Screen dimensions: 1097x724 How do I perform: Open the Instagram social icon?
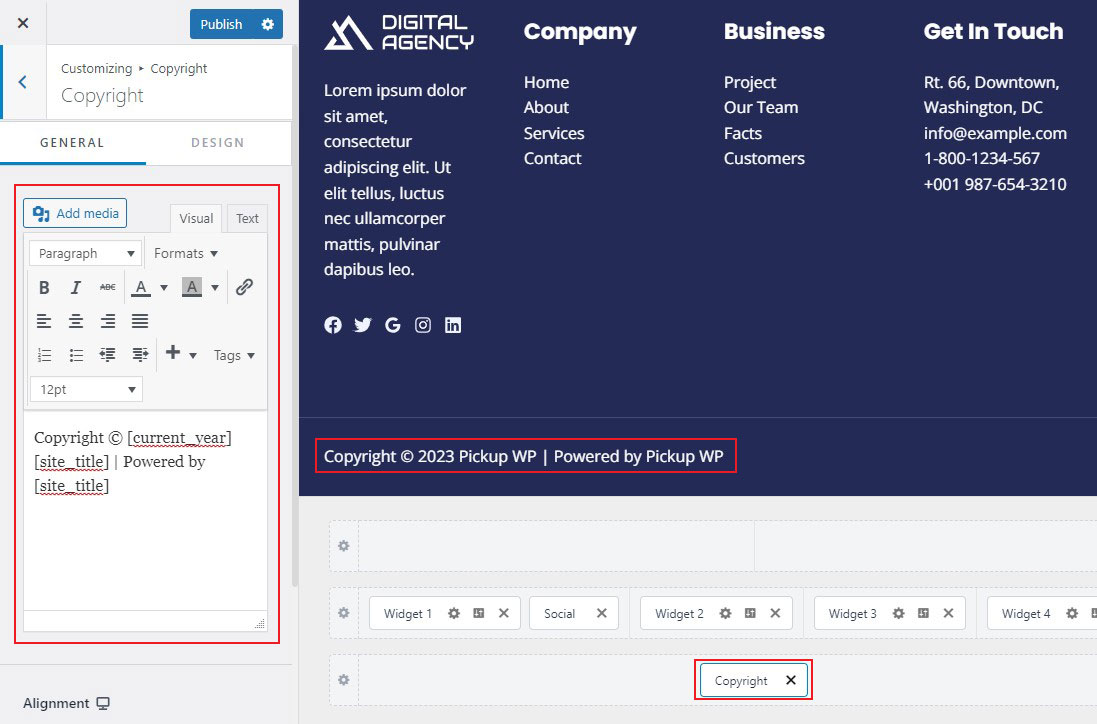pos(423,325)
